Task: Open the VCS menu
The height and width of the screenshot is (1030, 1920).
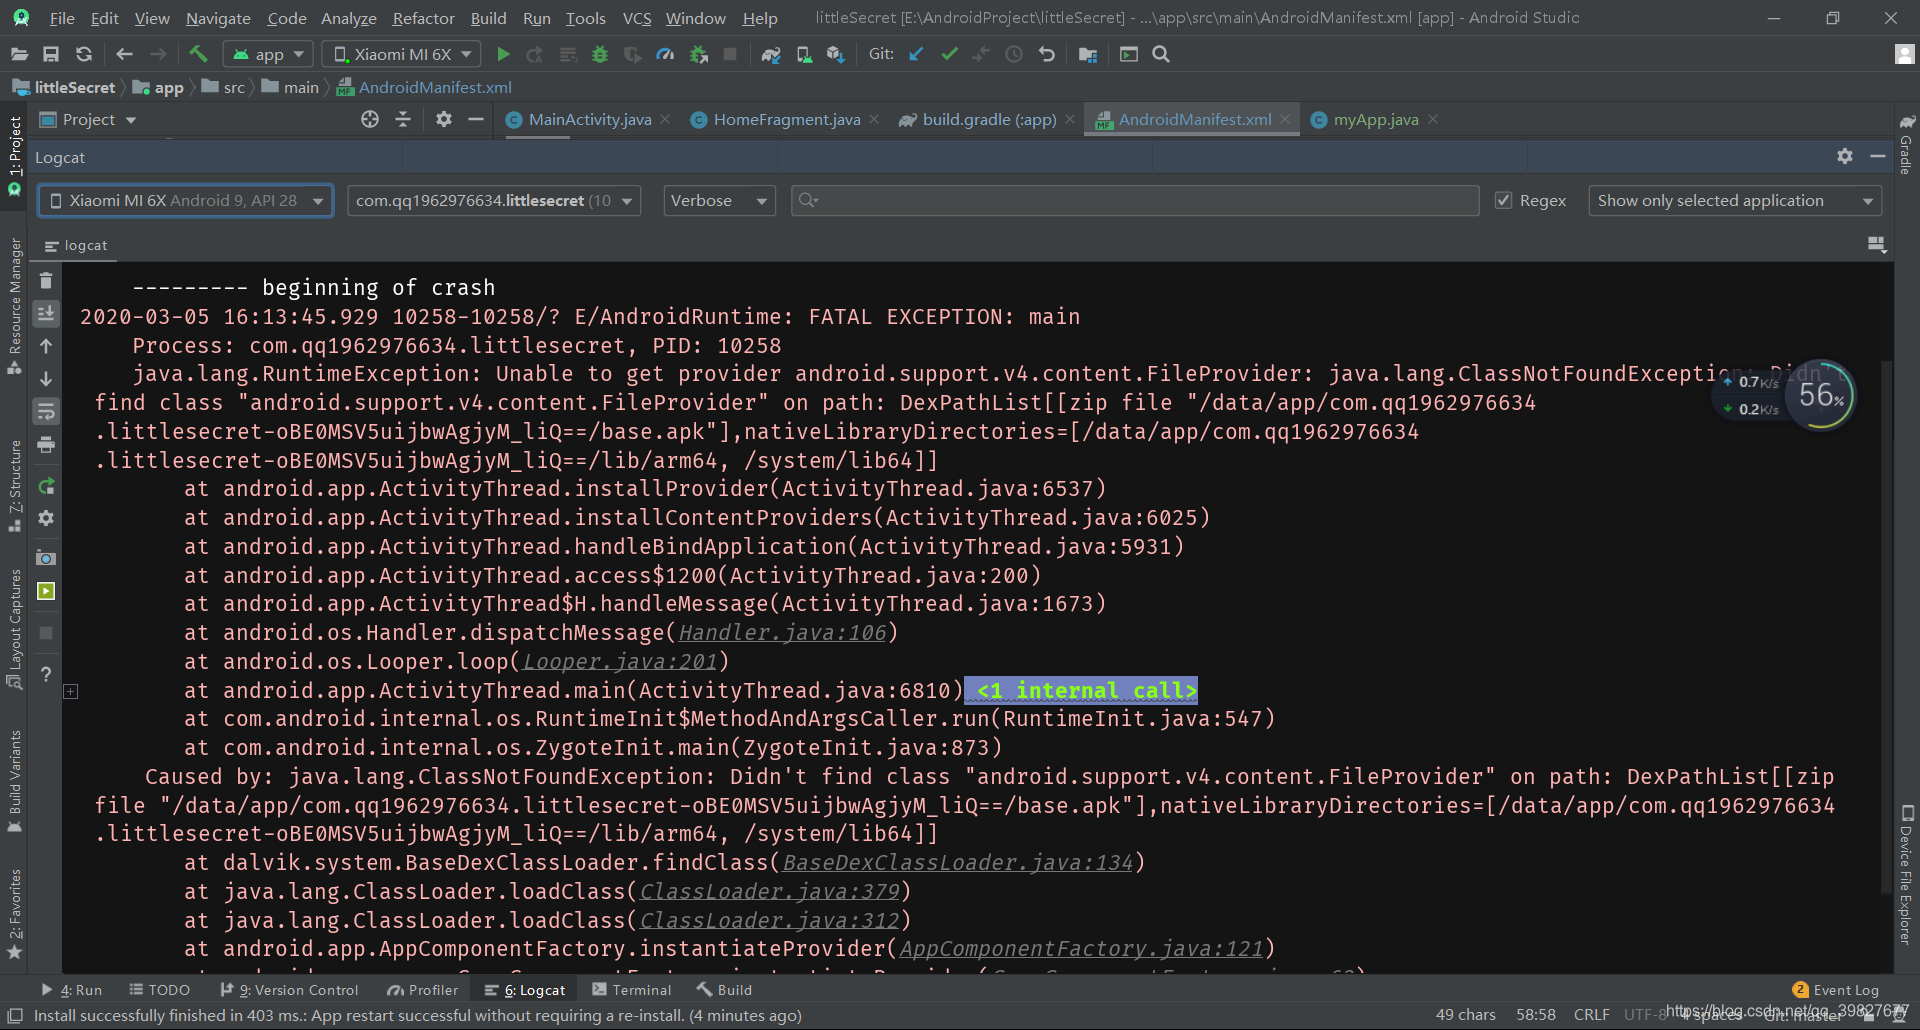Action: [636, 18]
